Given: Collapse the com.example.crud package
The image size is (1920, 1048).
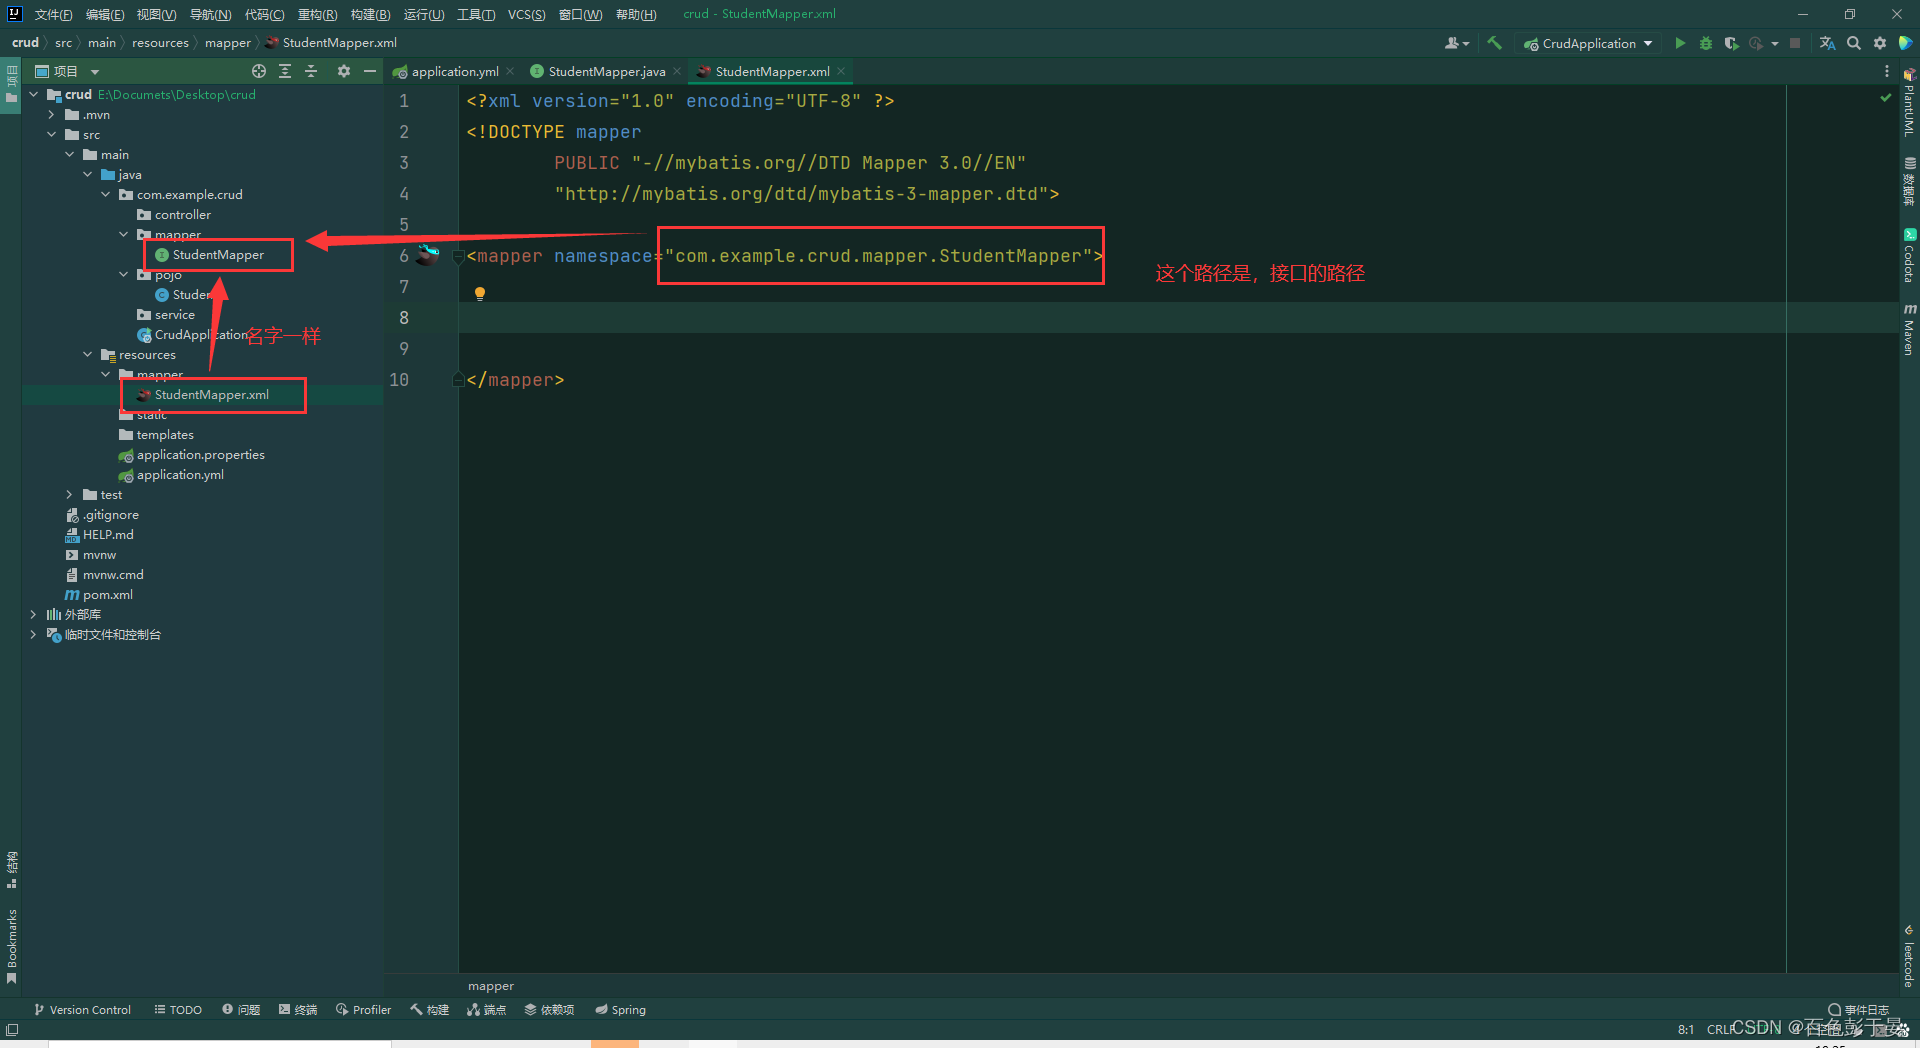Looking at the screenshot, I should [106, 194].
